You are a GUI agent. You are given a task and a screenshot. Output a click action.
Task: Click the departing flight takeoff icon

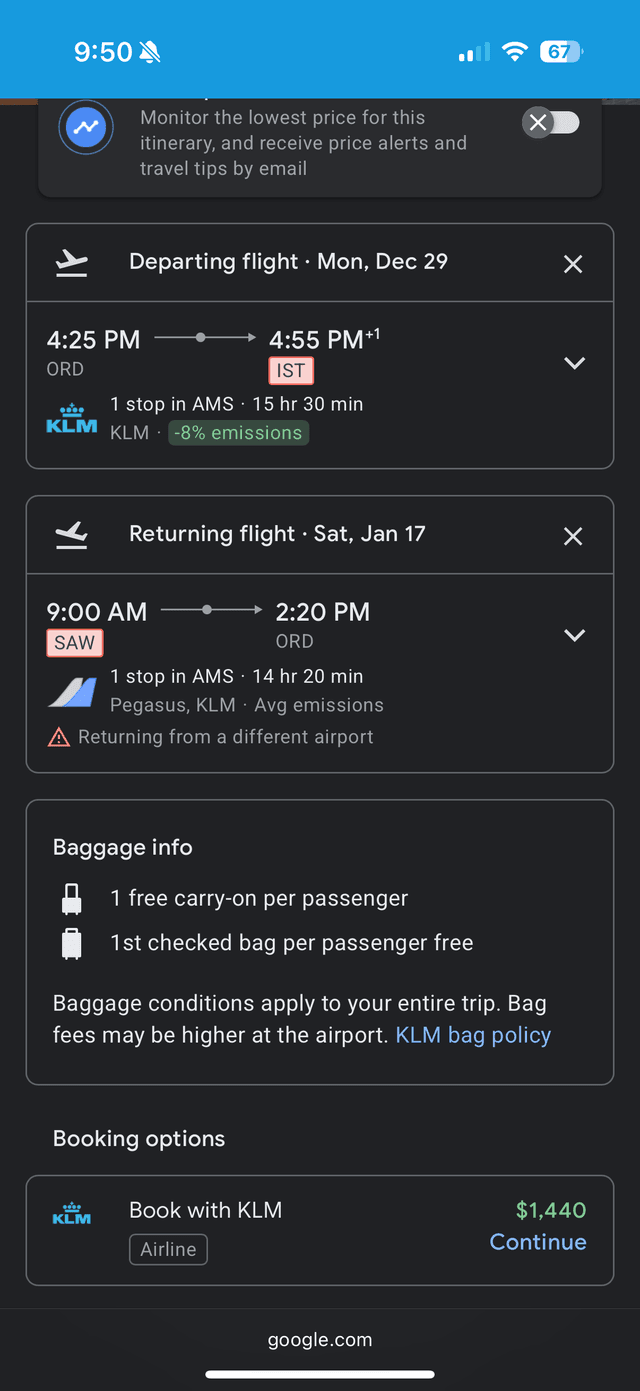72,263
